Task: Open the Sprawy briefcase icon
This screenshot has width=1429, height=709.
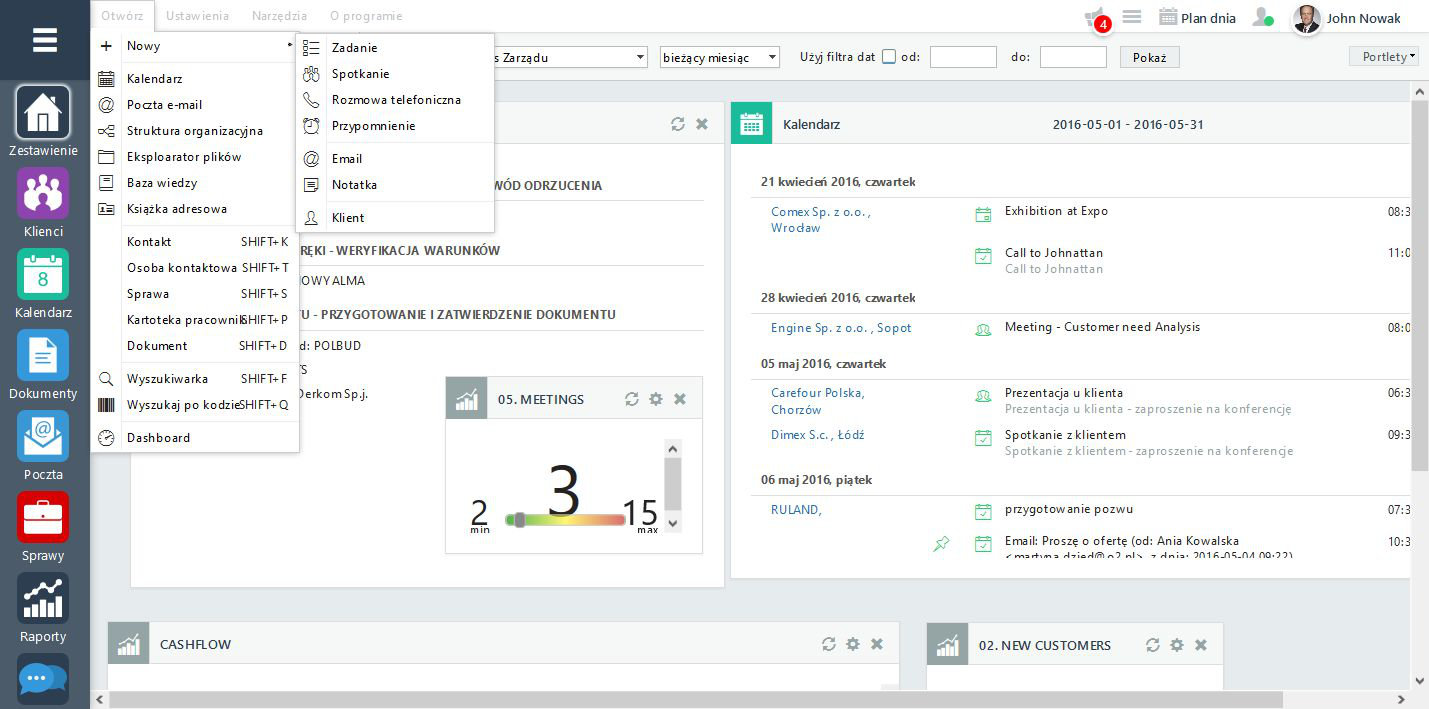Action: pos(43,518)
